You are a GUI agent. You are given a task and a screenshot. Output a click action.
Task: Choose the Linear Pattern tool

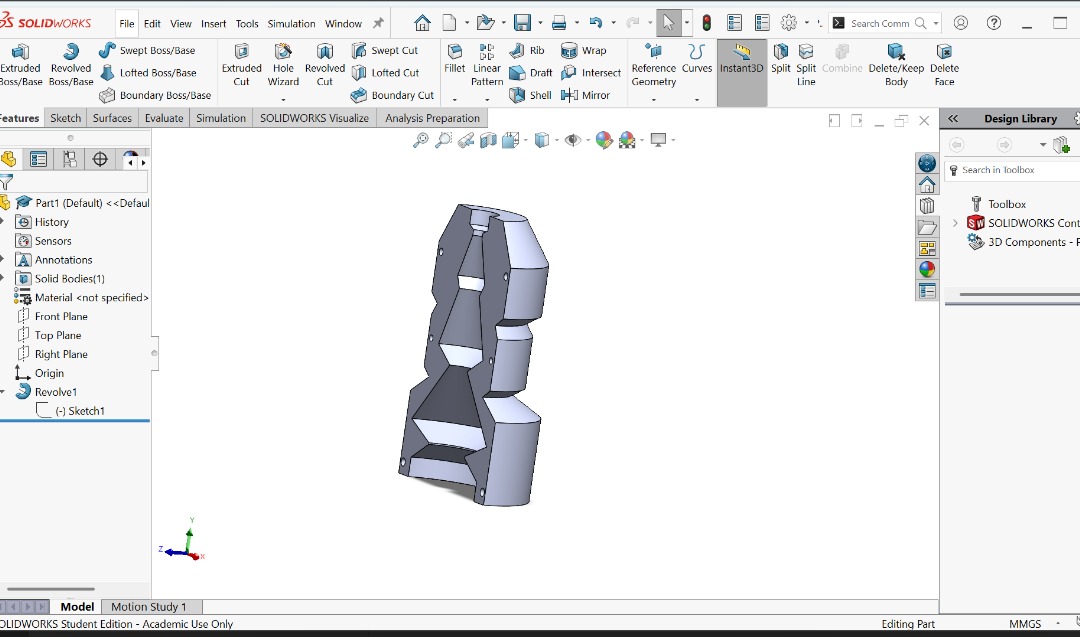[x=487, y=65]
